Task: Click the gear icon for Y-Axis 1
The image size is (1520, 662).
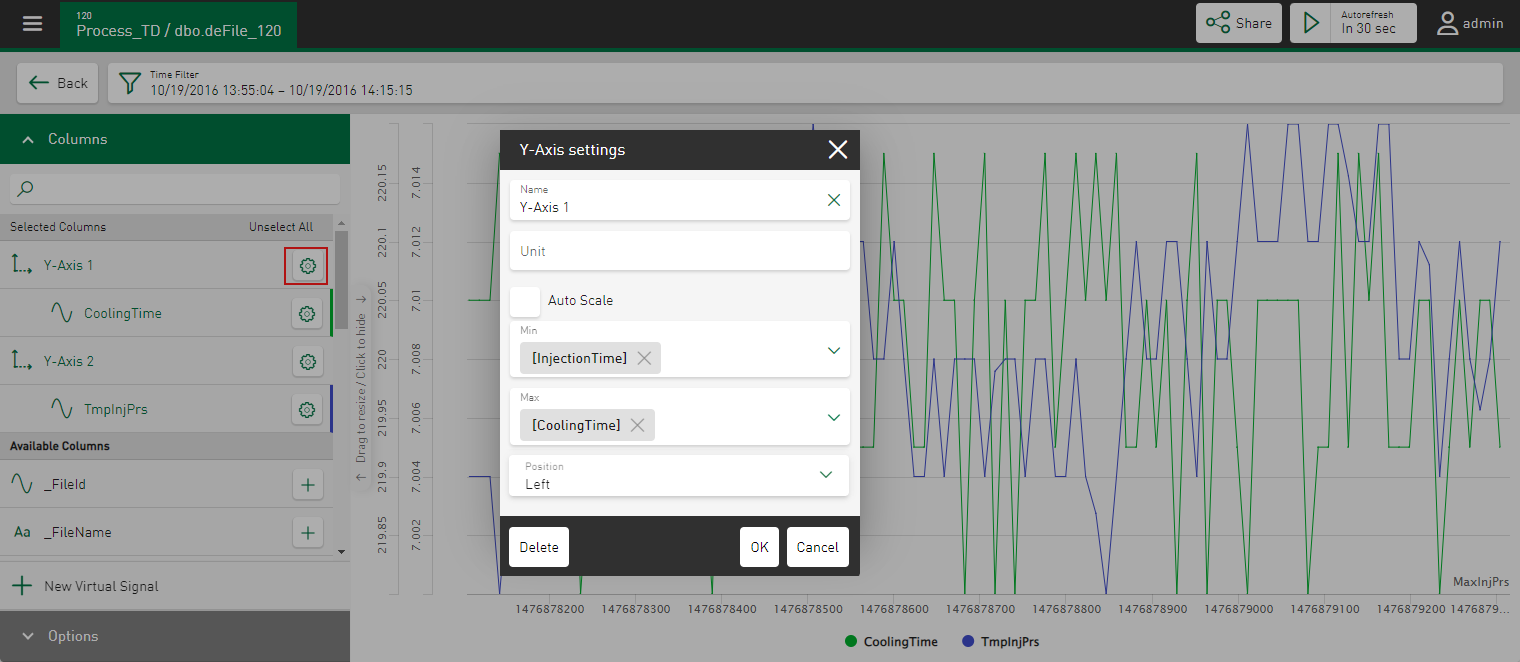Action: click(307, 266)
